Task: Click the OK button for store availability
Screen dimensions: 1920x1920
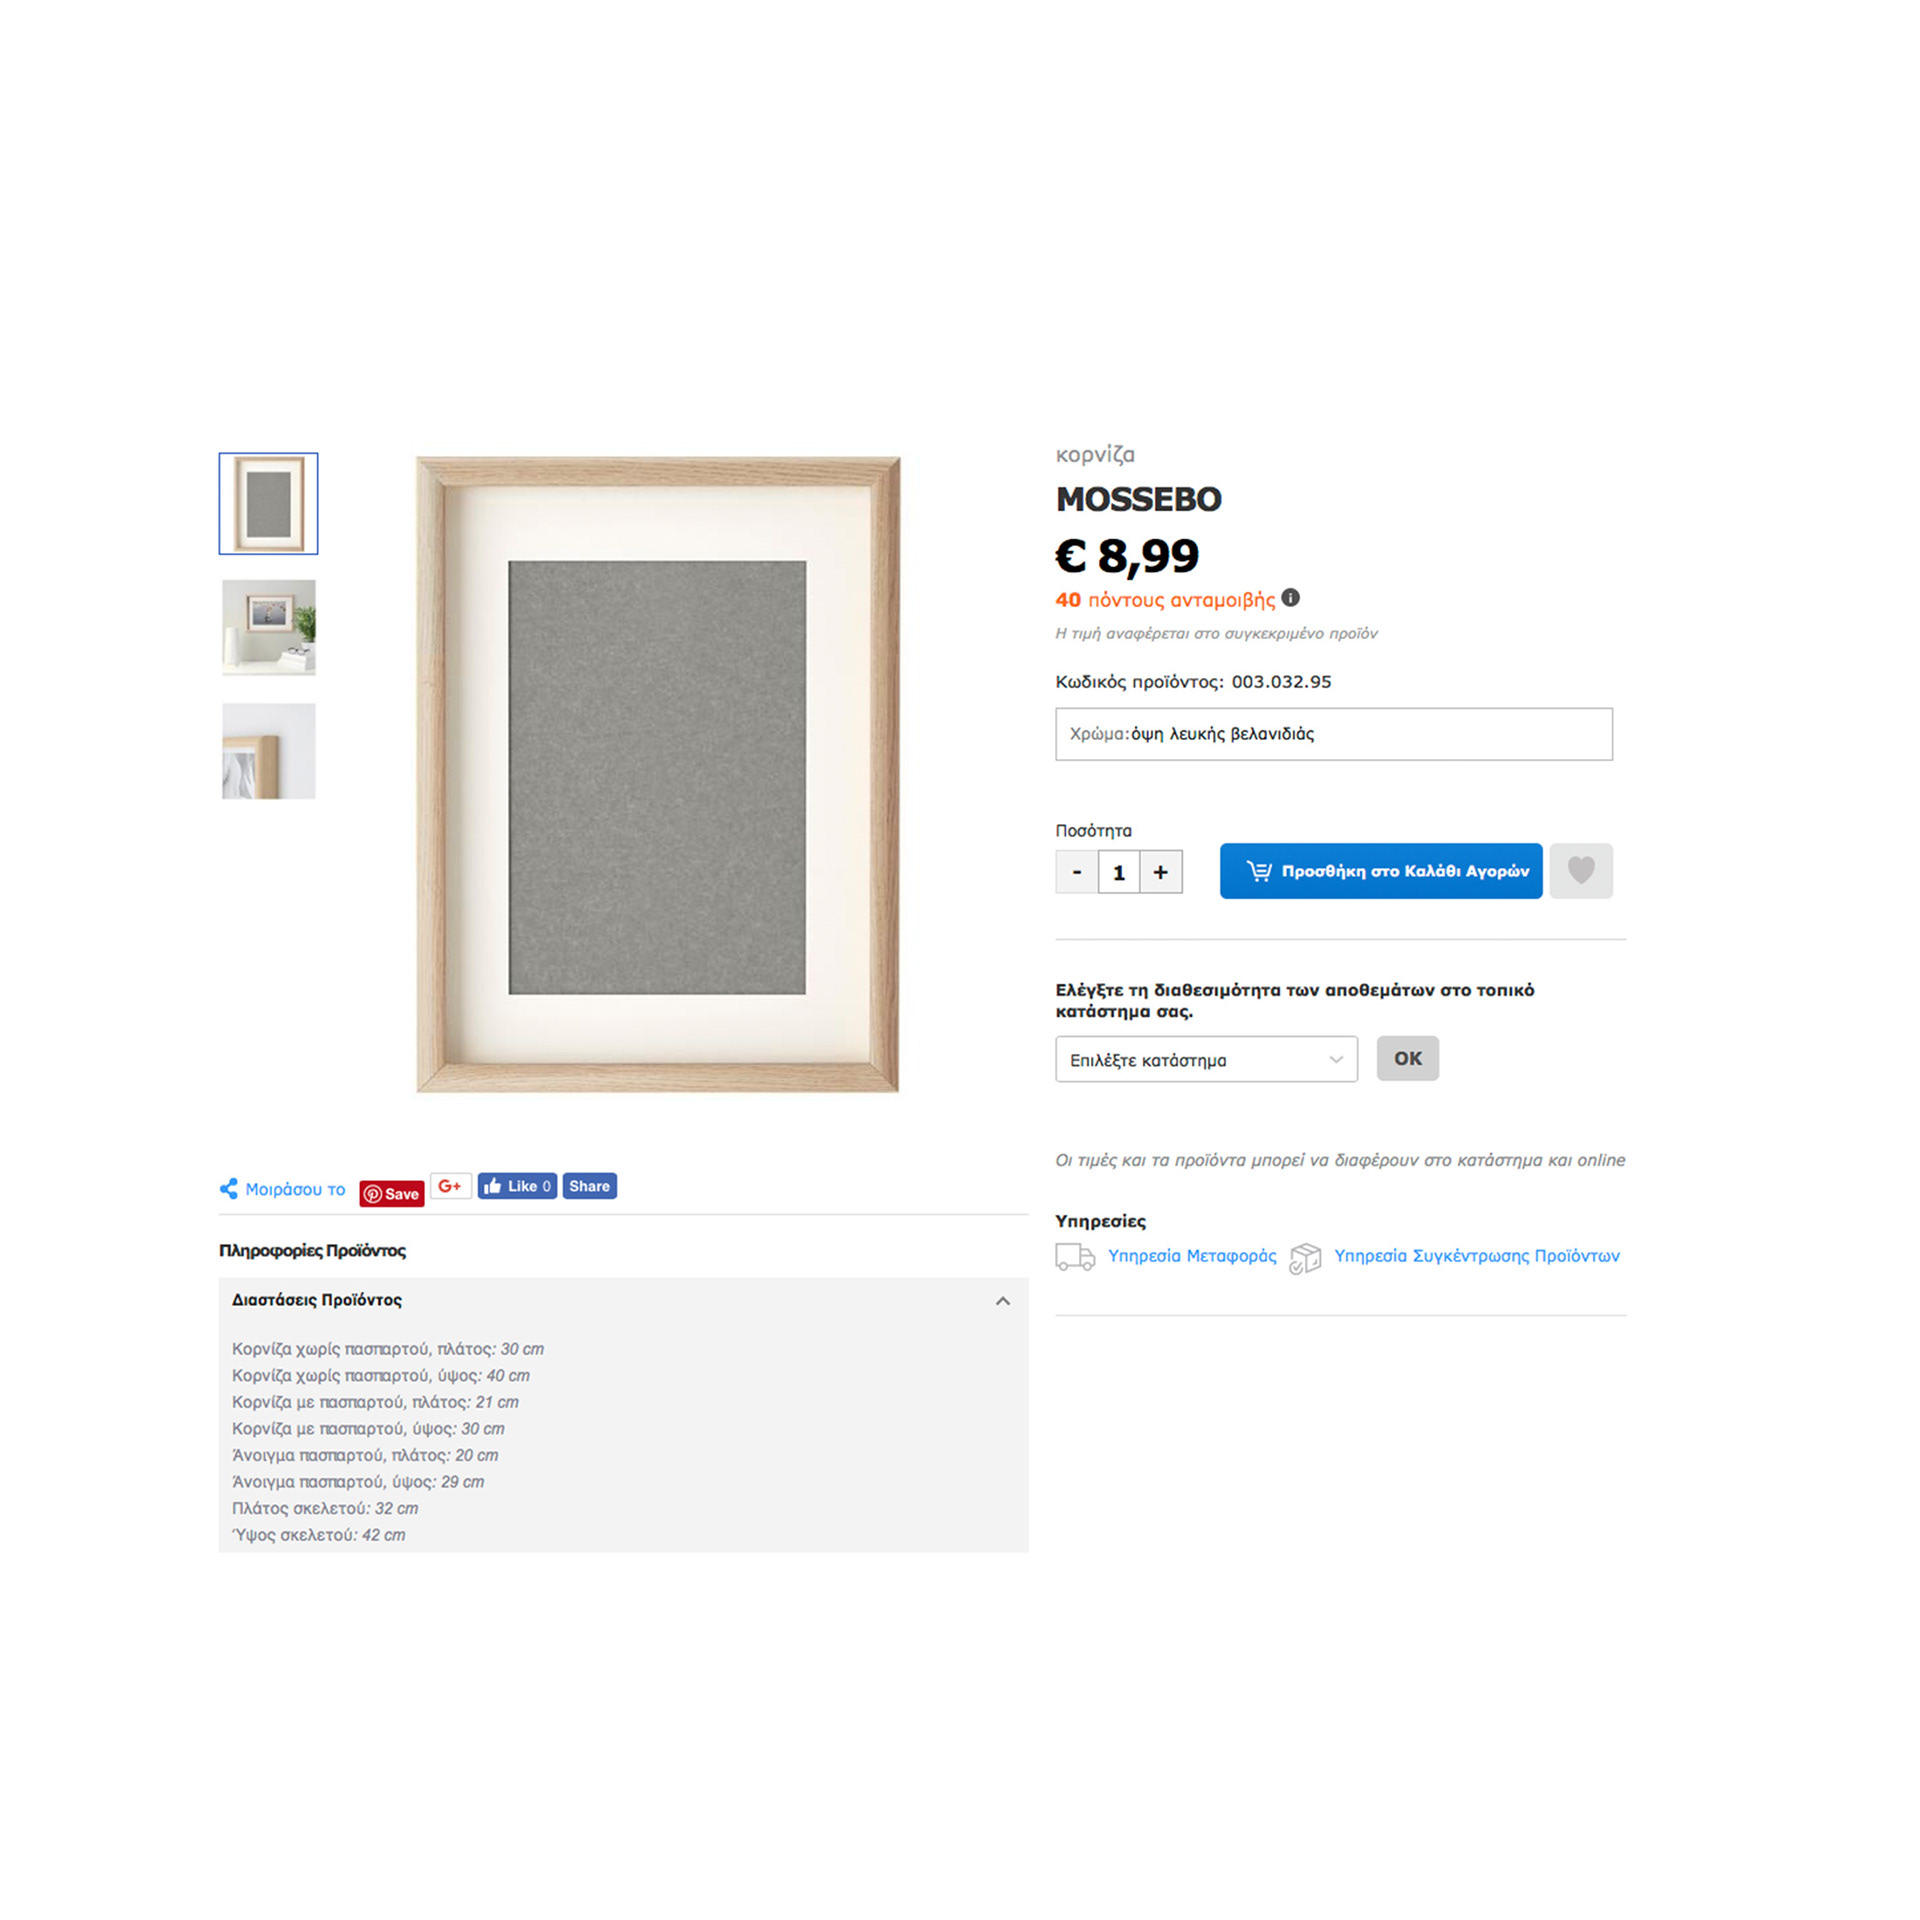Action: tap(1407, 1058)
